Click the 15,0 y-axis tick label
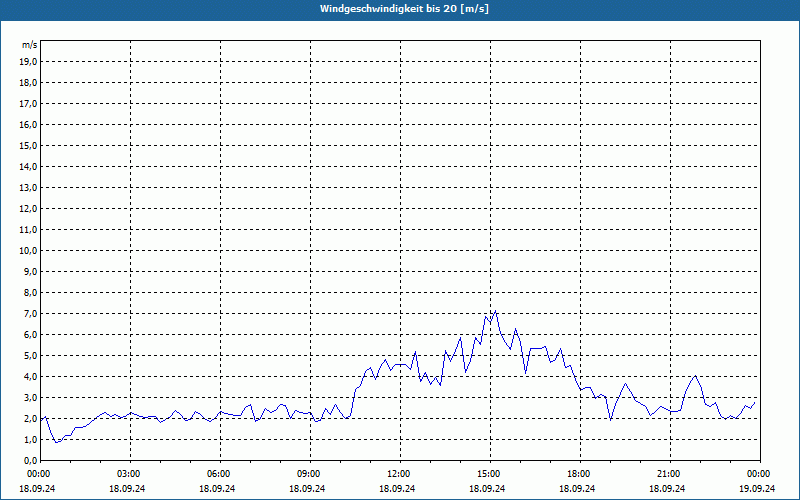Image resolution: width=800 pixels, height=500 pixels. [28, 145]
